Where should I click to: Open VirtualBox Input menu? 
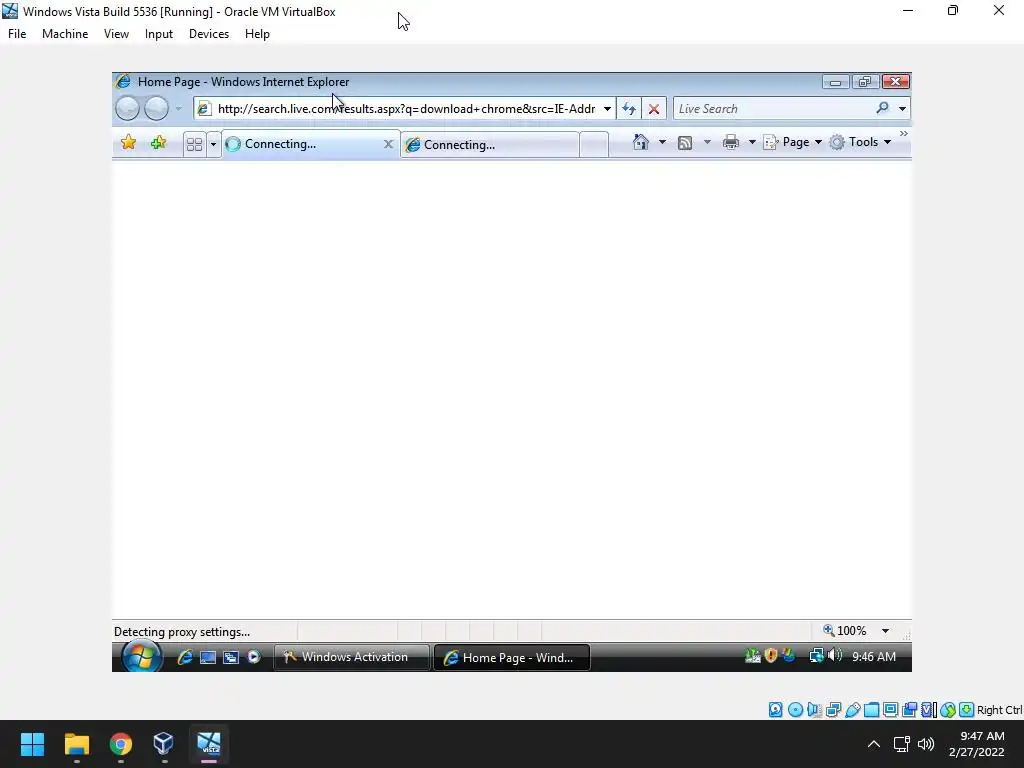pos(159,34)
